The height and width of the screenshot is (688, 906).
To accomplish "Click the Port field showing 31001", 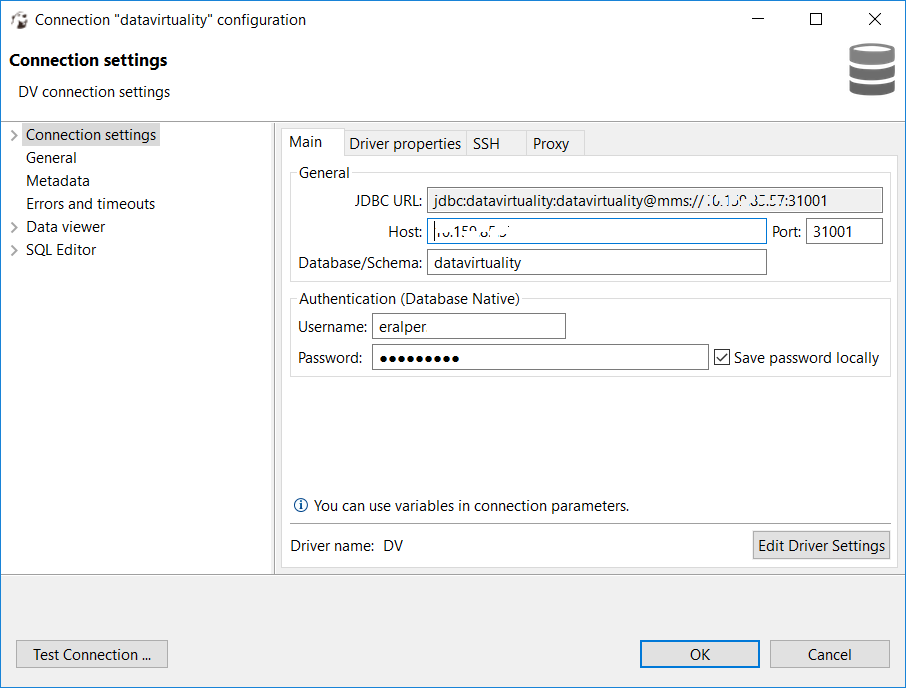I will pyautogui.click(x=844, y=231).
